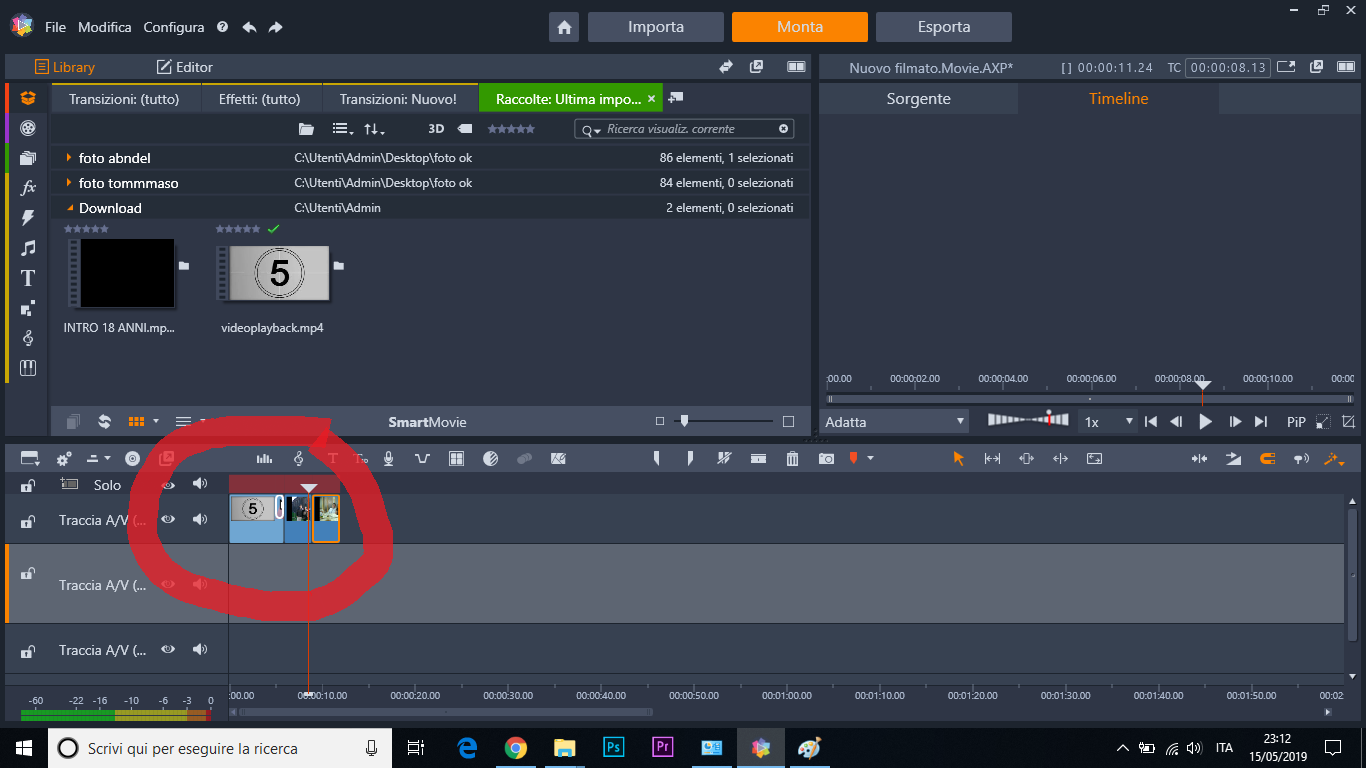Open the music category in the library sidebar

28,247
